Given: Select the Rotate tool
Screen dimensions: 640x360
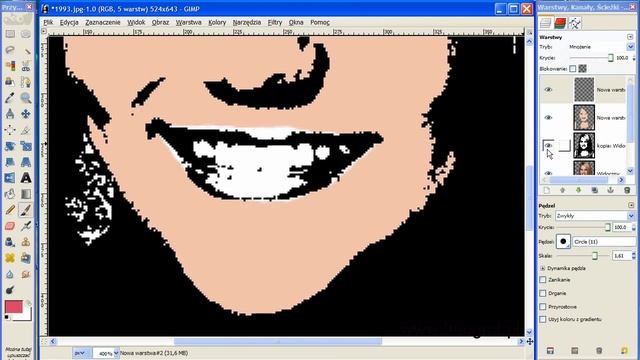Looking at the screenshot, I should point(10,146).
